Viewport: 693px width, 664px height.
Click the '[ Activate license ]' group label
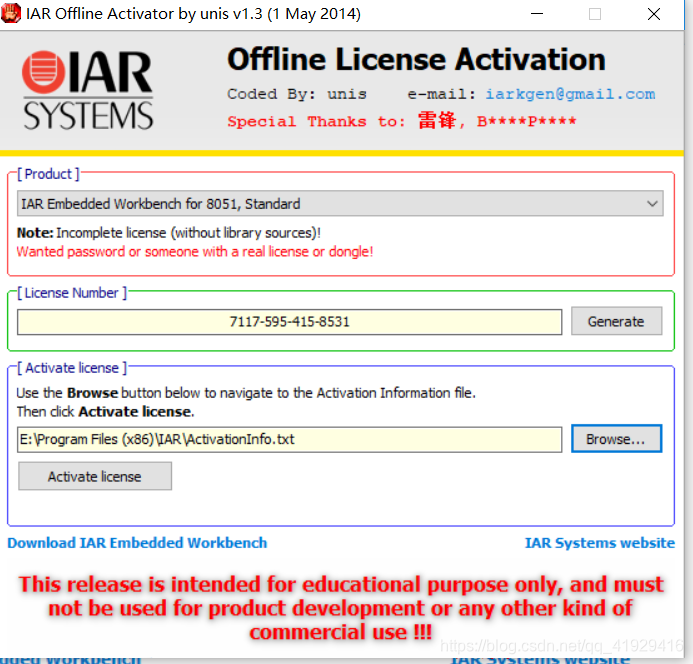point(72,368)
